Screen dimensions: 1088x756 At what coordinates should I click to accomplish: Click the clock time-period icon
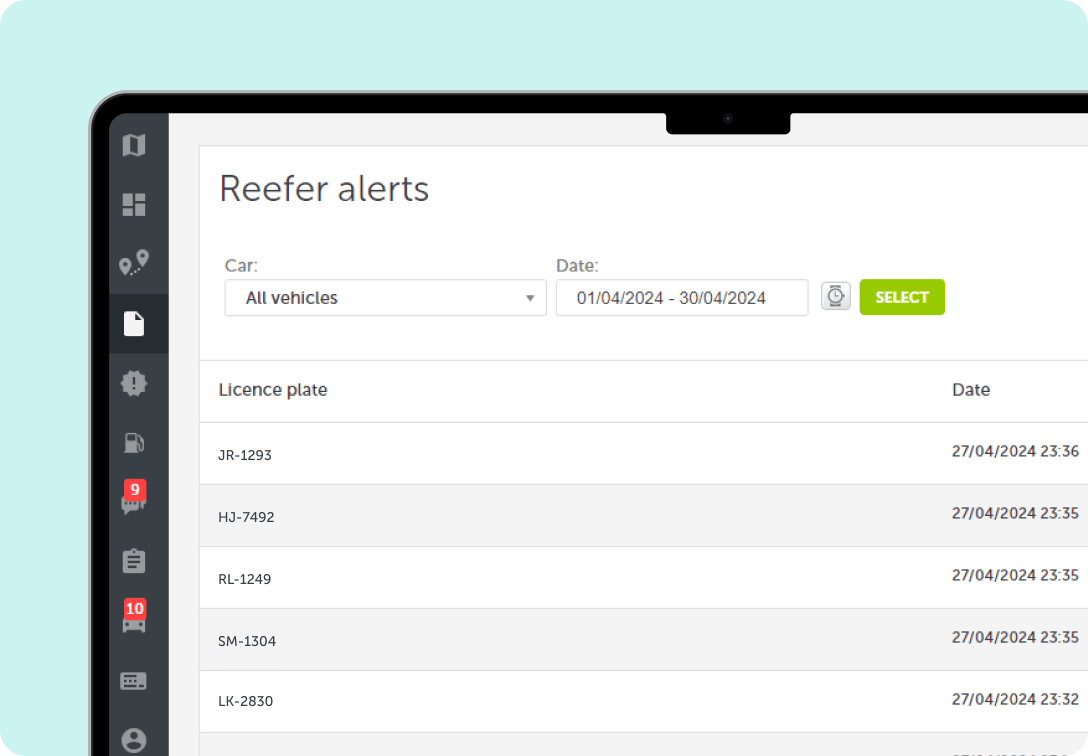click(835, 297)
